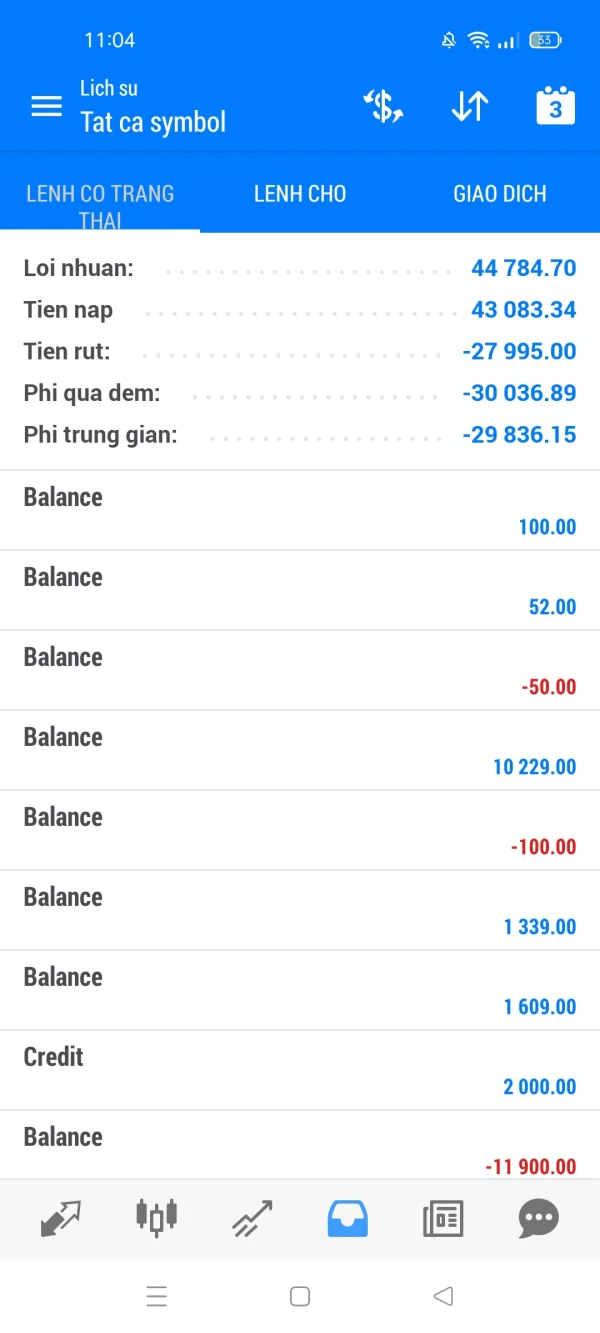Select the Credit entry of 2 000.00
Viewport: 600px width, 1333px height.
[x=300, y=1071]
